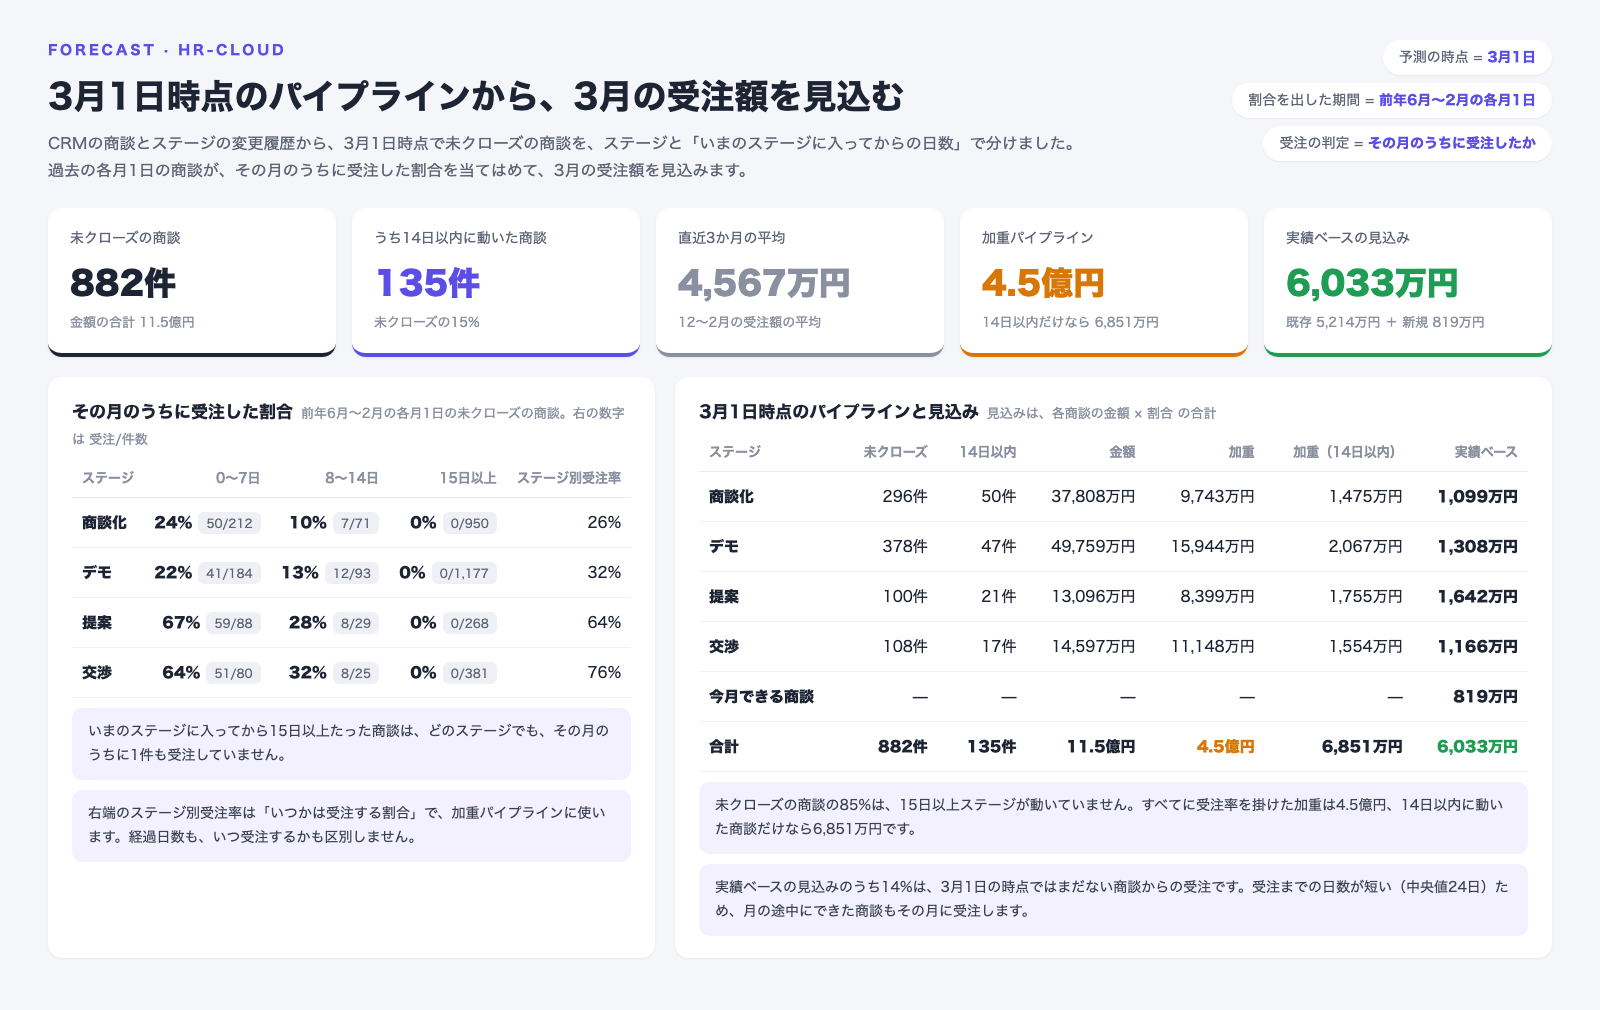Click the 合計 row label
This screenshot has height=1010, width=1600.
(x=724, y=747)
